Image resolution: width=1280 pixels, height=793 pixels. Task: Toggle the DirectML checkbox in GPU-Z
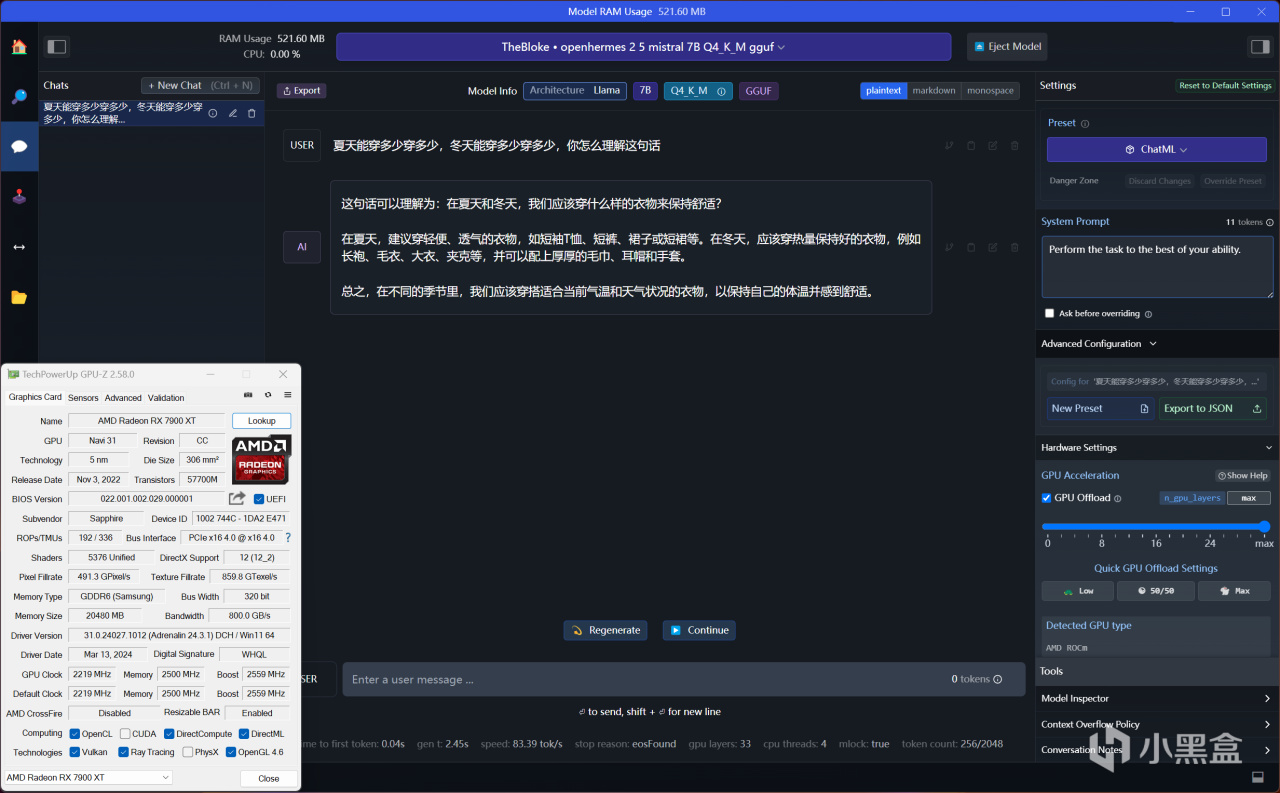[243, 734]
